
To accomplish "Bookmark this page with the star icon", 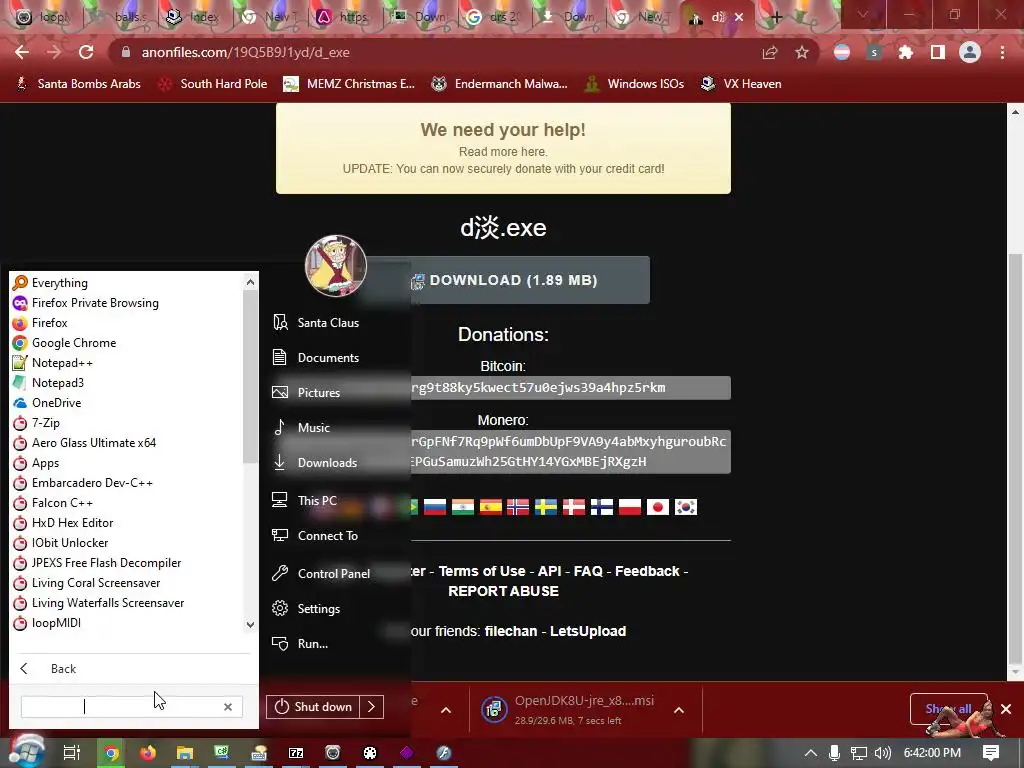I will tap(802, 52).
